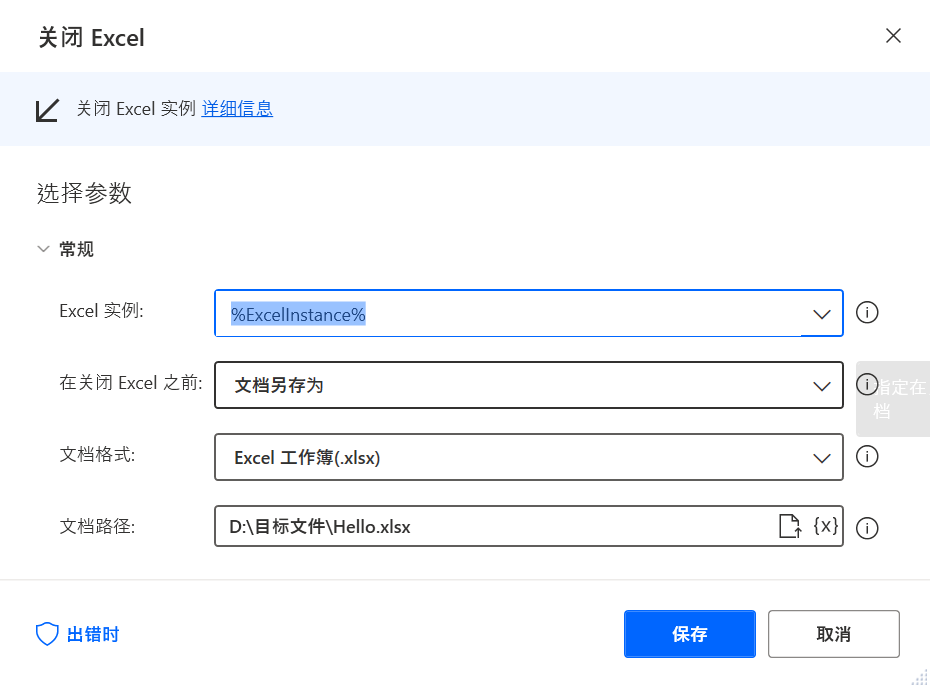
Task: Collapse the 常规 section
Action: click(x=42, y=249)
